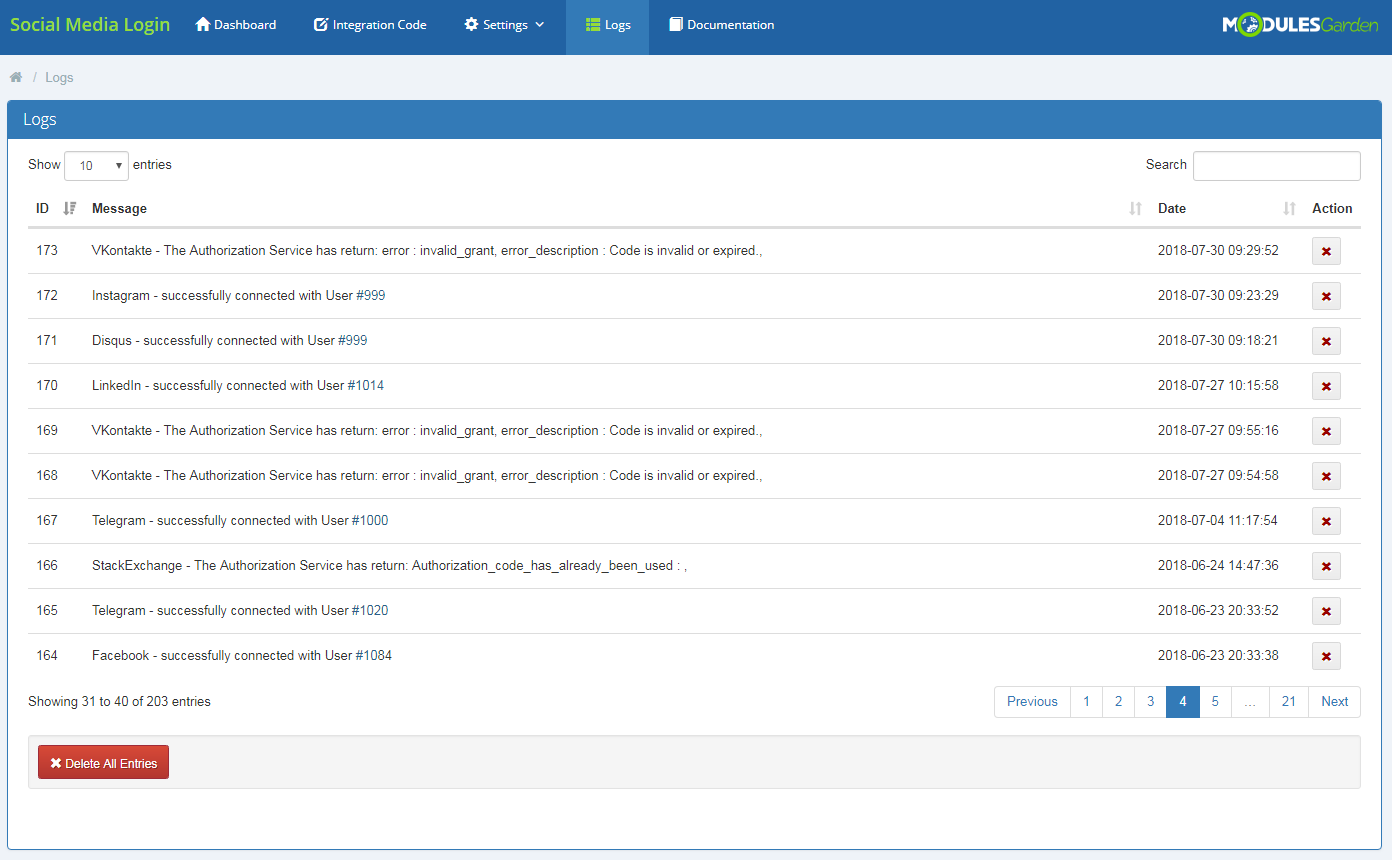Select current page 4
The height and width of the screenshot is (860, 1392).
click(1182, 702)
